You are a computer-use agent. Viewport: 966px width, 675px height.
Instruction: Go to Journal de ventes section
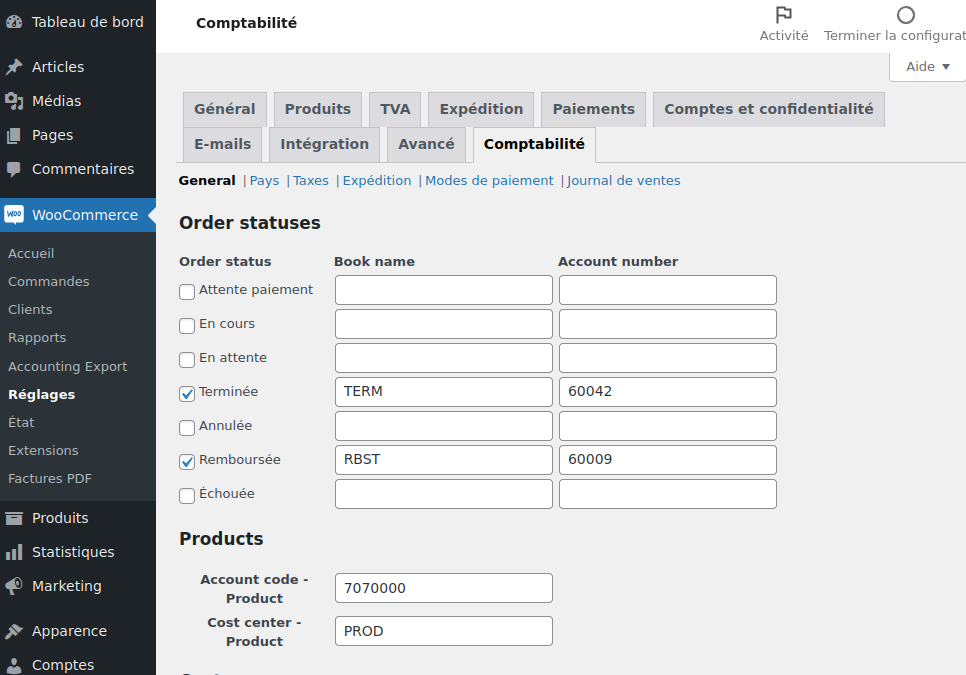[623, 181]
